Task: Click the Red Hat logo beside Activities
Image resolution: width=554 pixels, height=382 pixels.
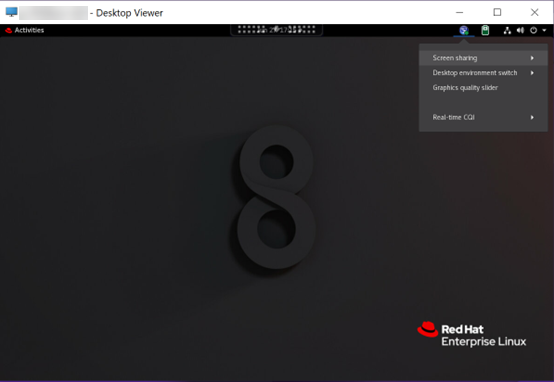Action: (x=8, y=30)
